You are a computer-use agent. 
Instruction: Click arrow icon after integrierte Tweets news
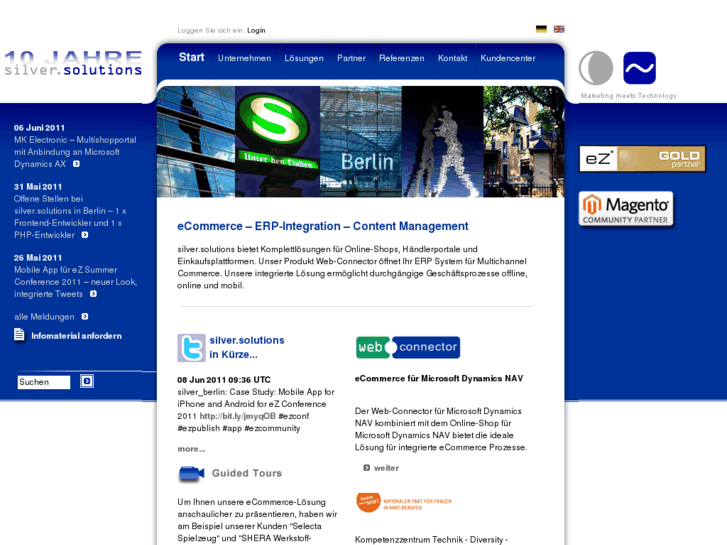(x=93, y=294)
